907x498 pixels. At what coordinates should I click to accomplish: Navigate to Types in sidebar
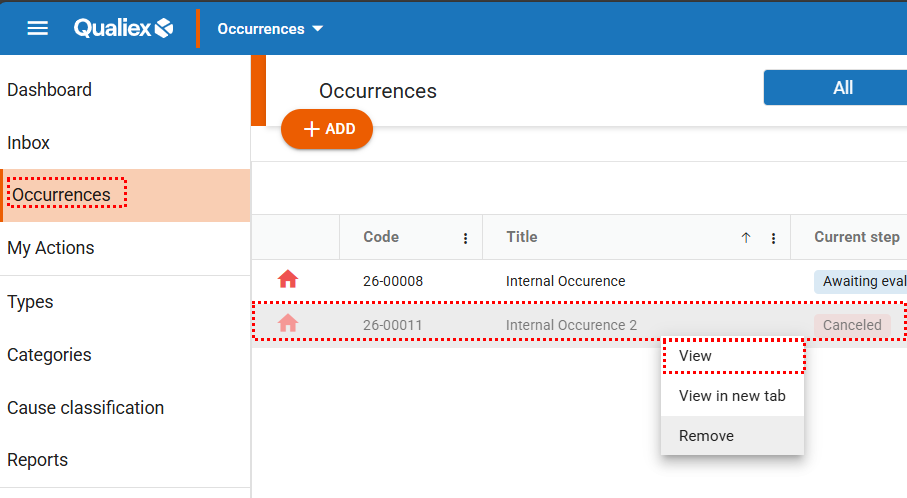point(30,302)
